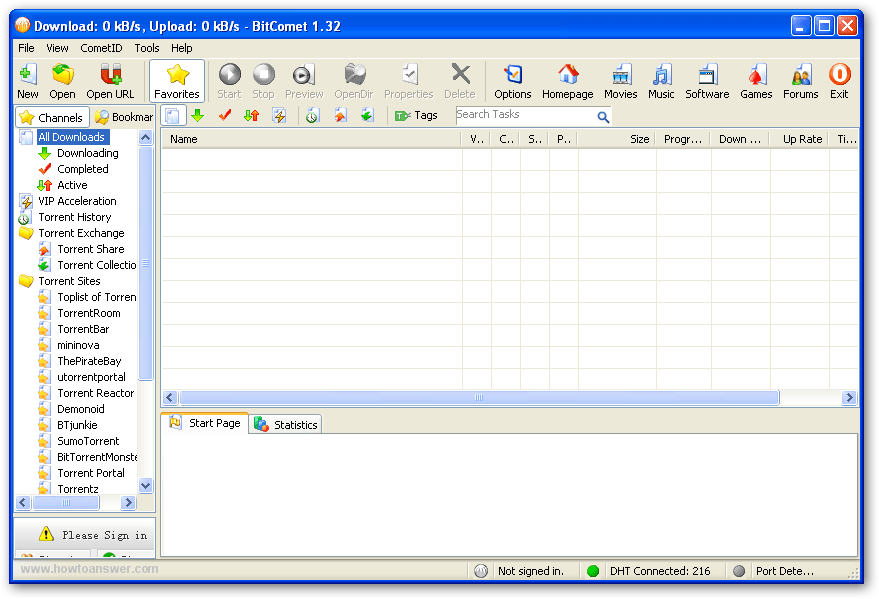Switch to the Statistics tab

[285, 425]
